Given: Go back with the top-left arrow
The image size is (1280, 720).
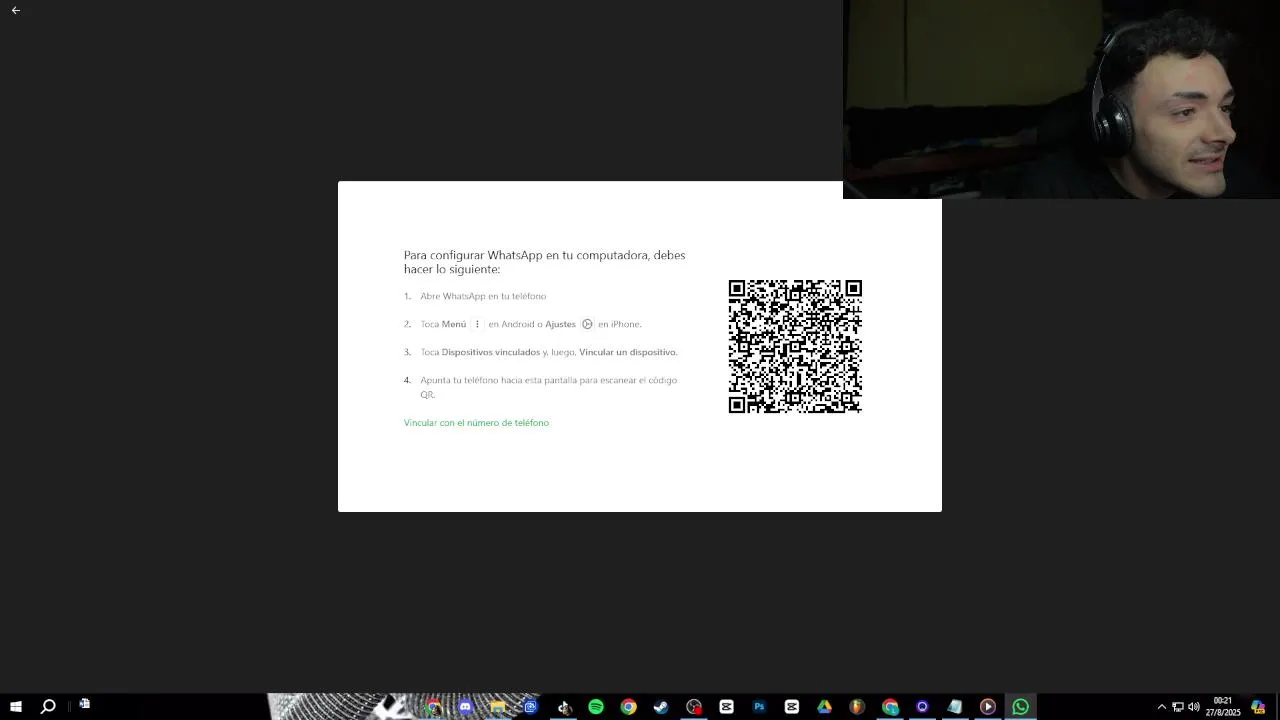Looking at the screenshot, I should click(x=16, y=10).
